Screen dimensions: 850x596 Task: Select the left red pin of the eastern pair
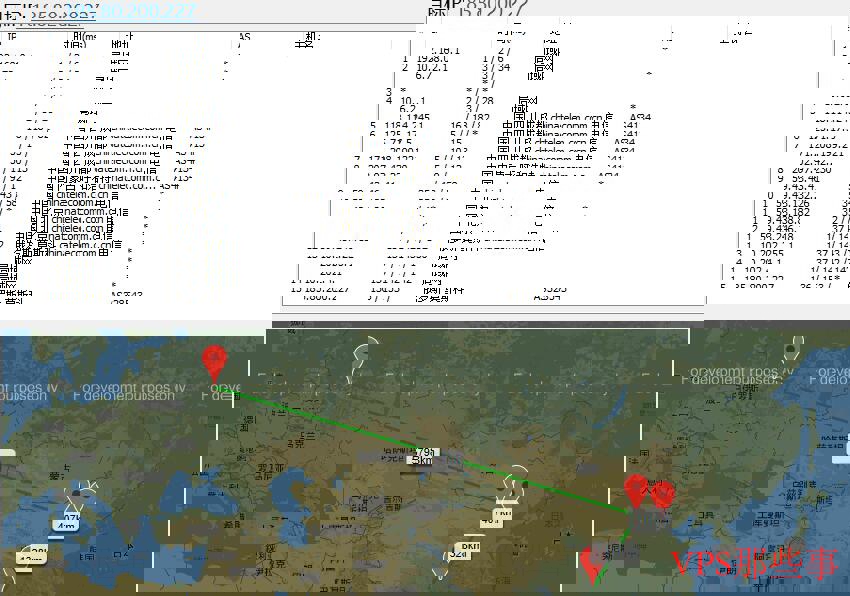coord(635,490)
